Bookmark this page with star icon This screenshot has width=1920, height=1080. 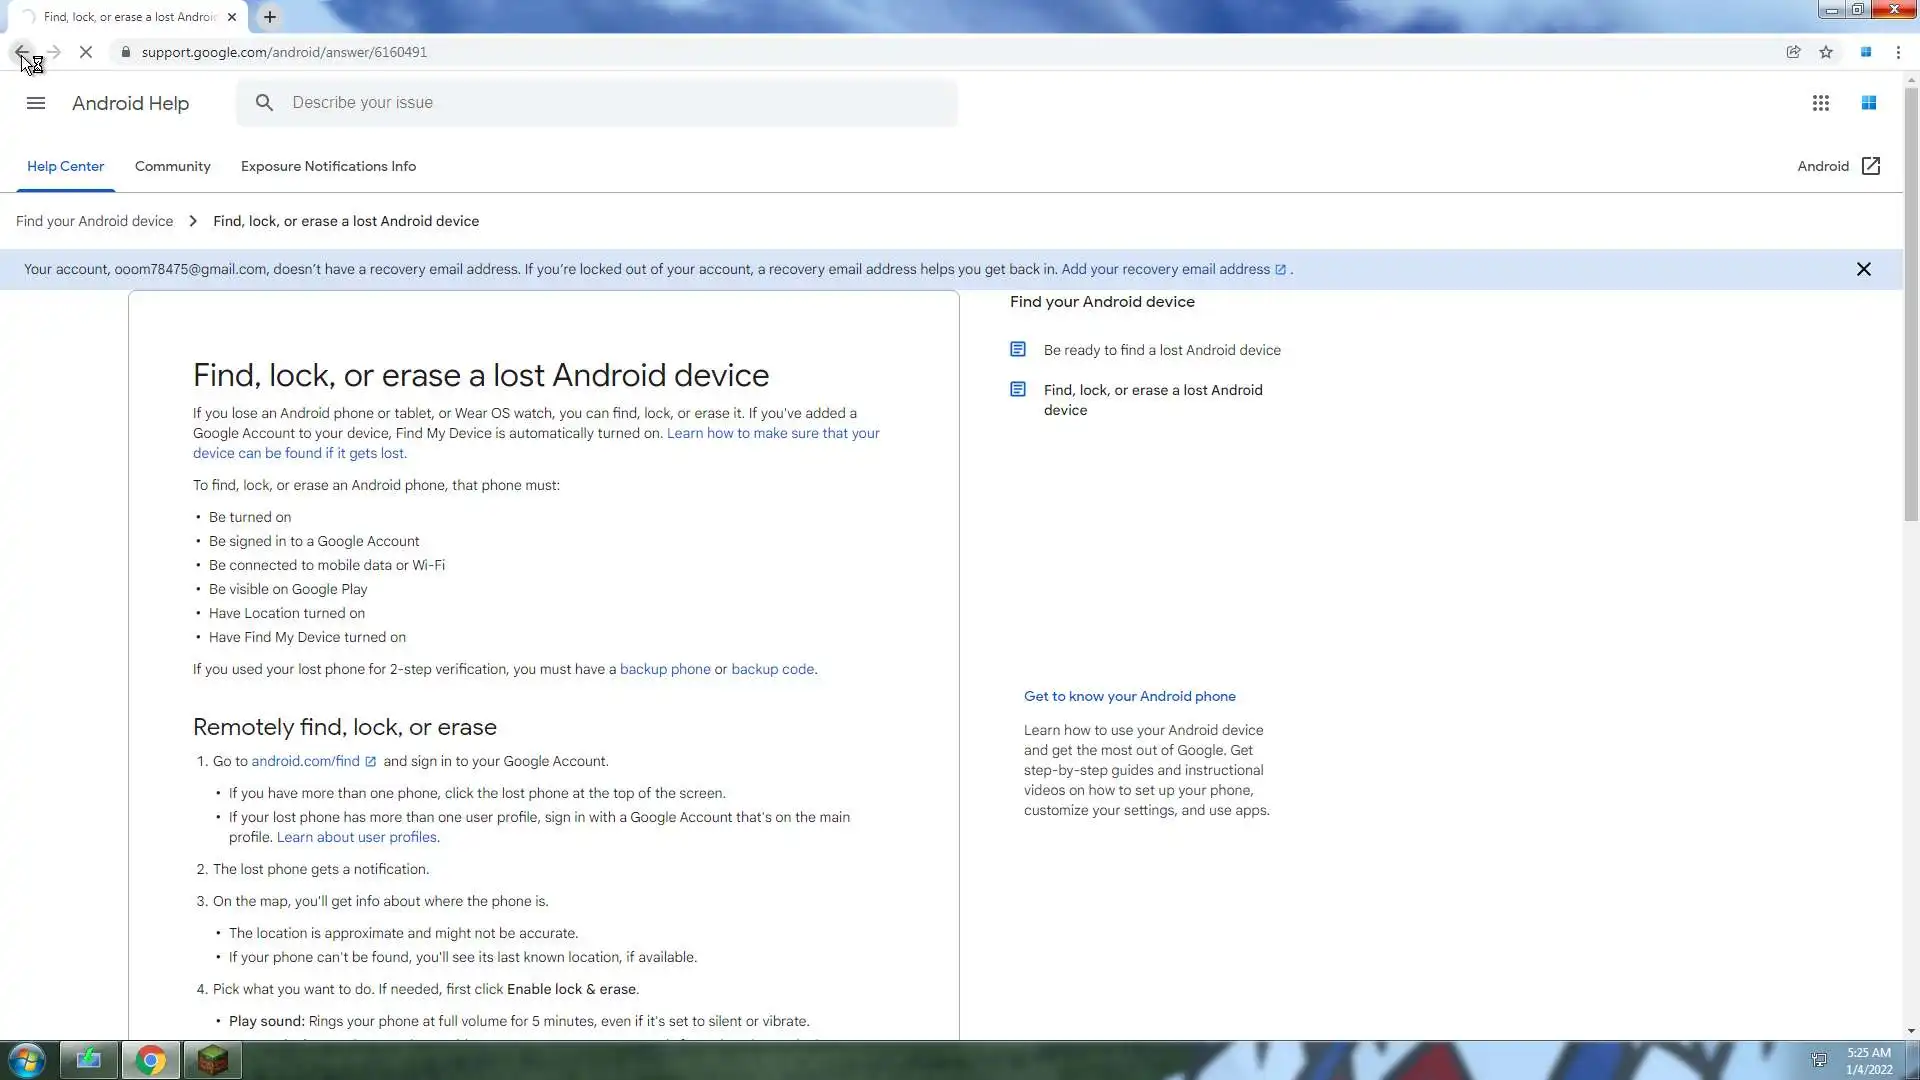(x=1826, y=52)
